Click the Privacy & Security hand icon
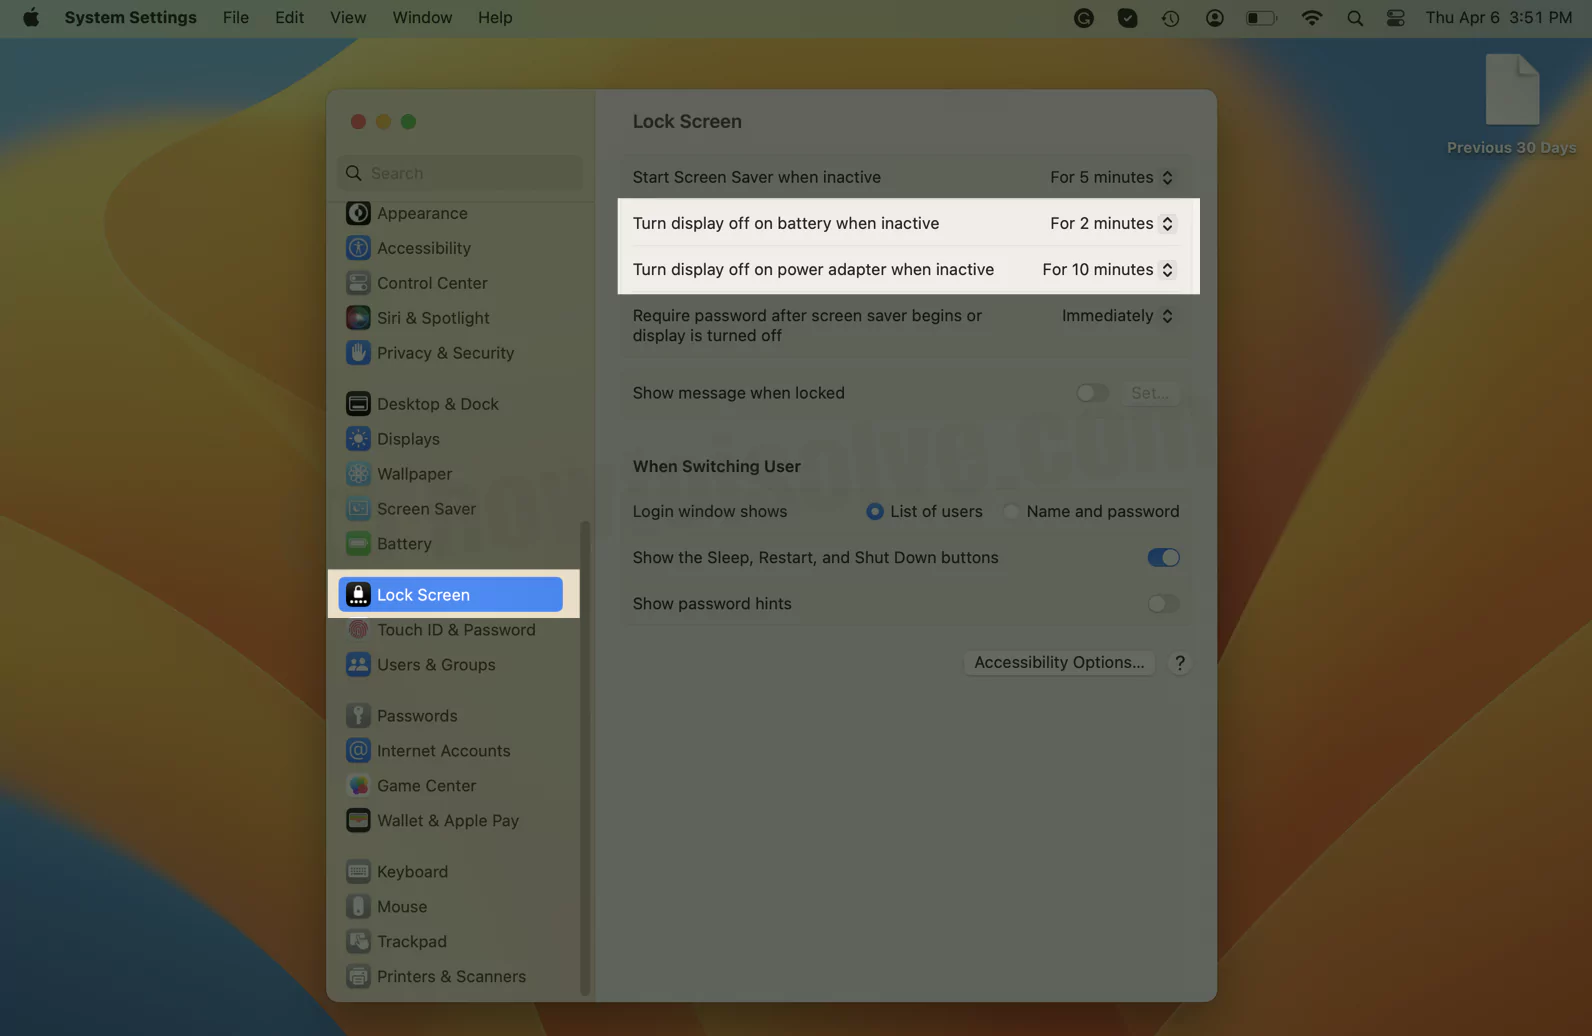The height and width of the screenshot is (1036, 1592). (358, 353)
